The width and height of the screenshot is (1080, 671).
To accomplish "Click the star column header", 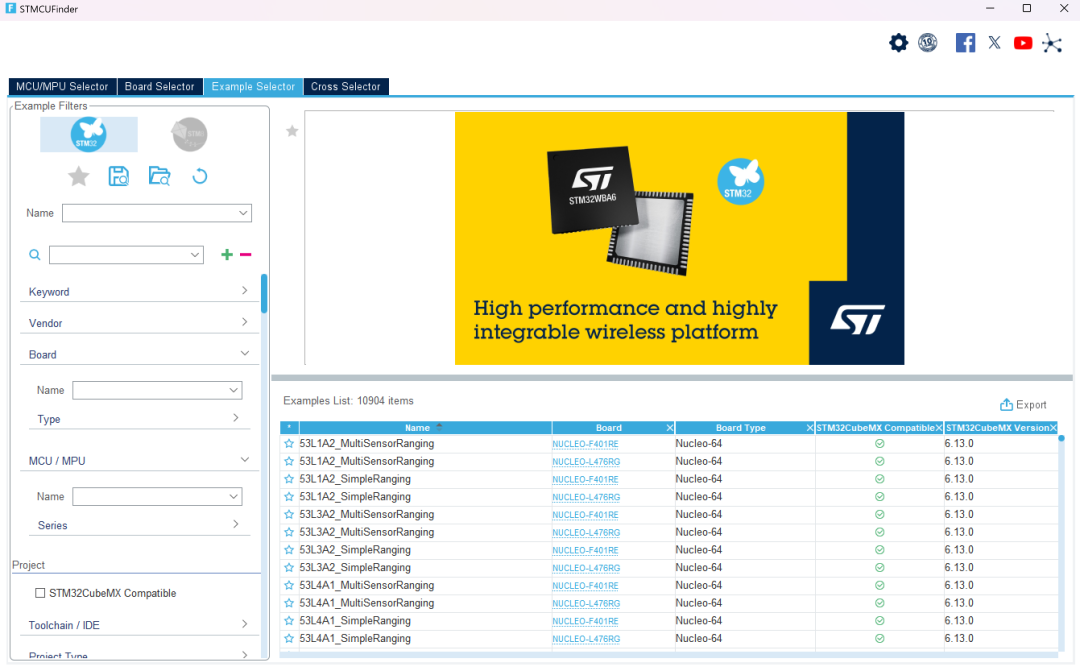I will tap(289, 428).
